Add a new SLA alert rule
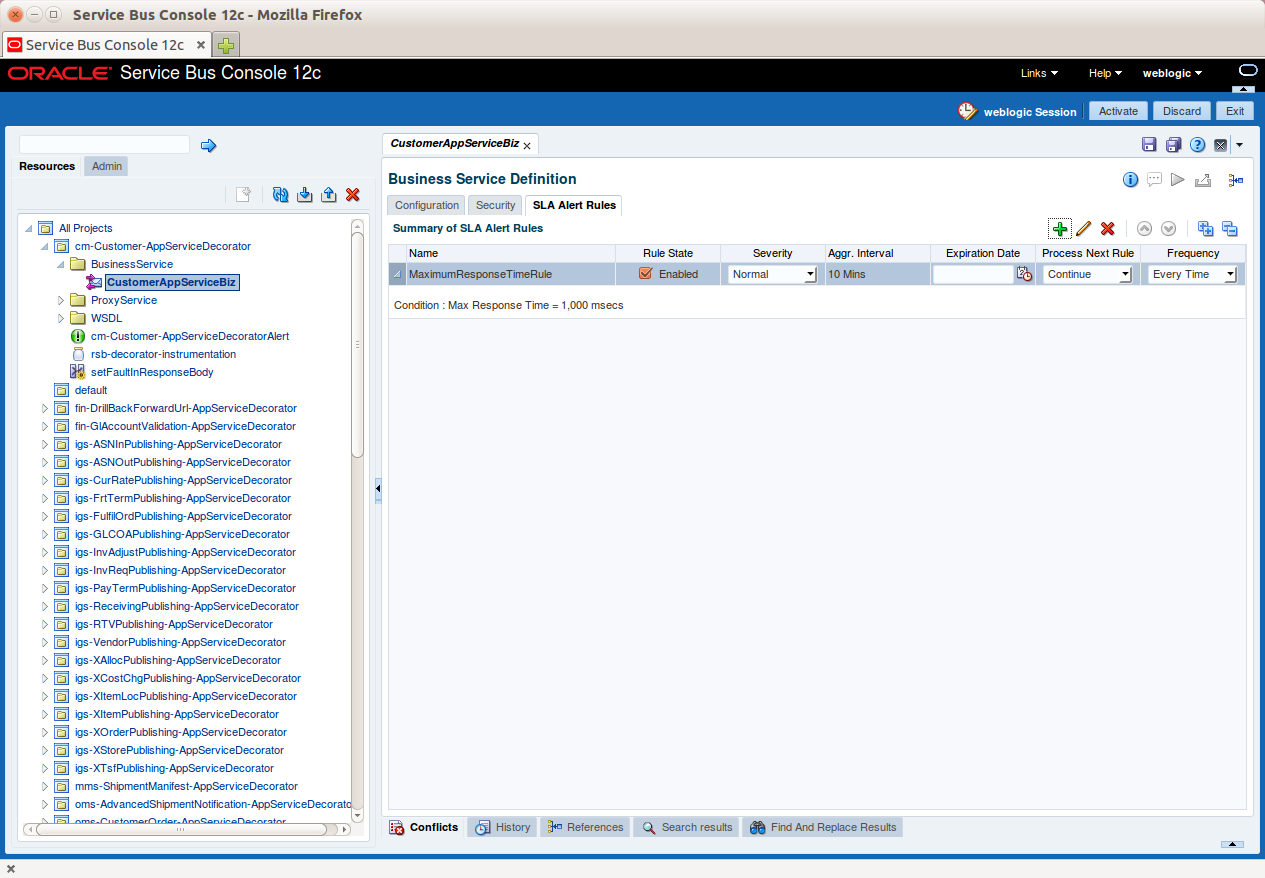 [1060, 229]
